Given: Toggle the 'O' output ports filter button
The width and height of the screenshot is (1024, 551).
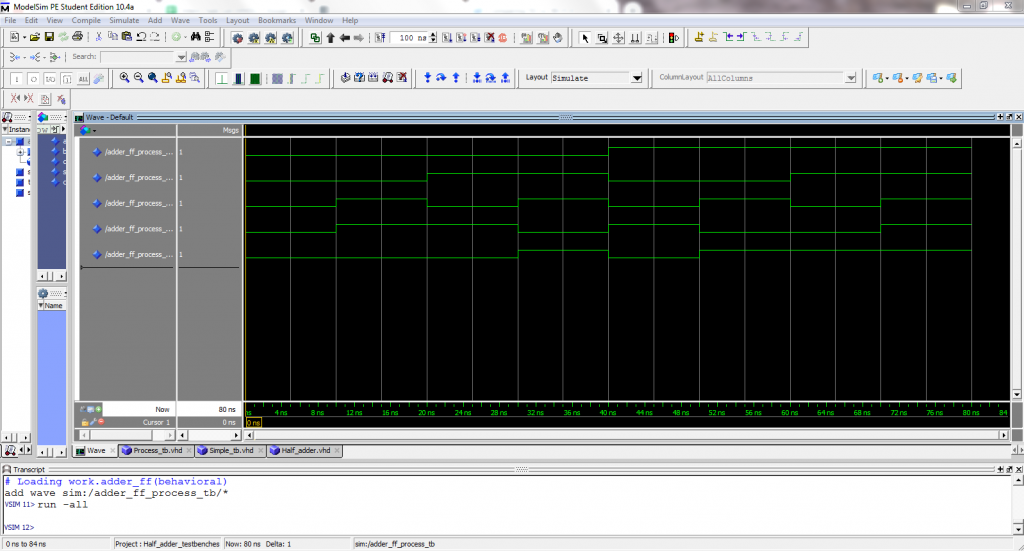Looking at the screenshot, I should pyautogui.click(x=33, y=79).
